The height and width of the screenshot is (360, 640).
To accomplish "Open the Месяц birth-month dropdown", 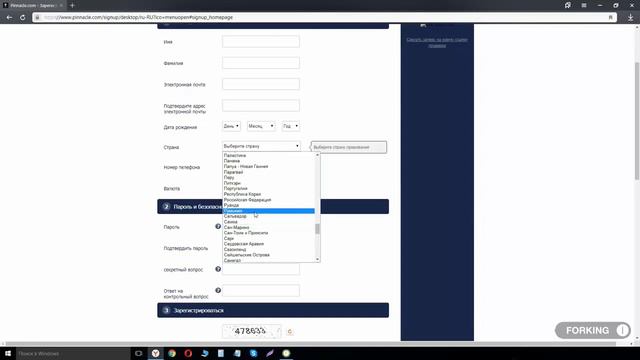I will point(261,127).
